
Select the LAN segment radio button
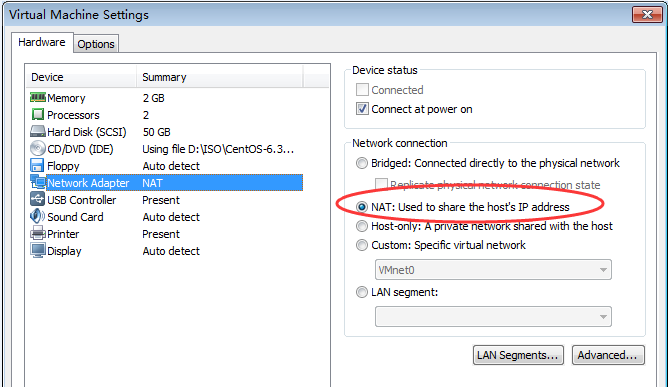point(362,292)
